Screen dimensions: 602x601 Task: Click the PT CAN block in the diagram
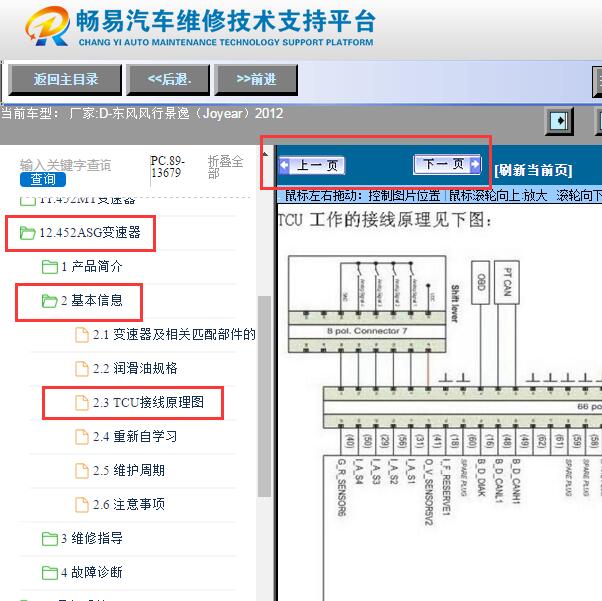[x=507, y=282]
